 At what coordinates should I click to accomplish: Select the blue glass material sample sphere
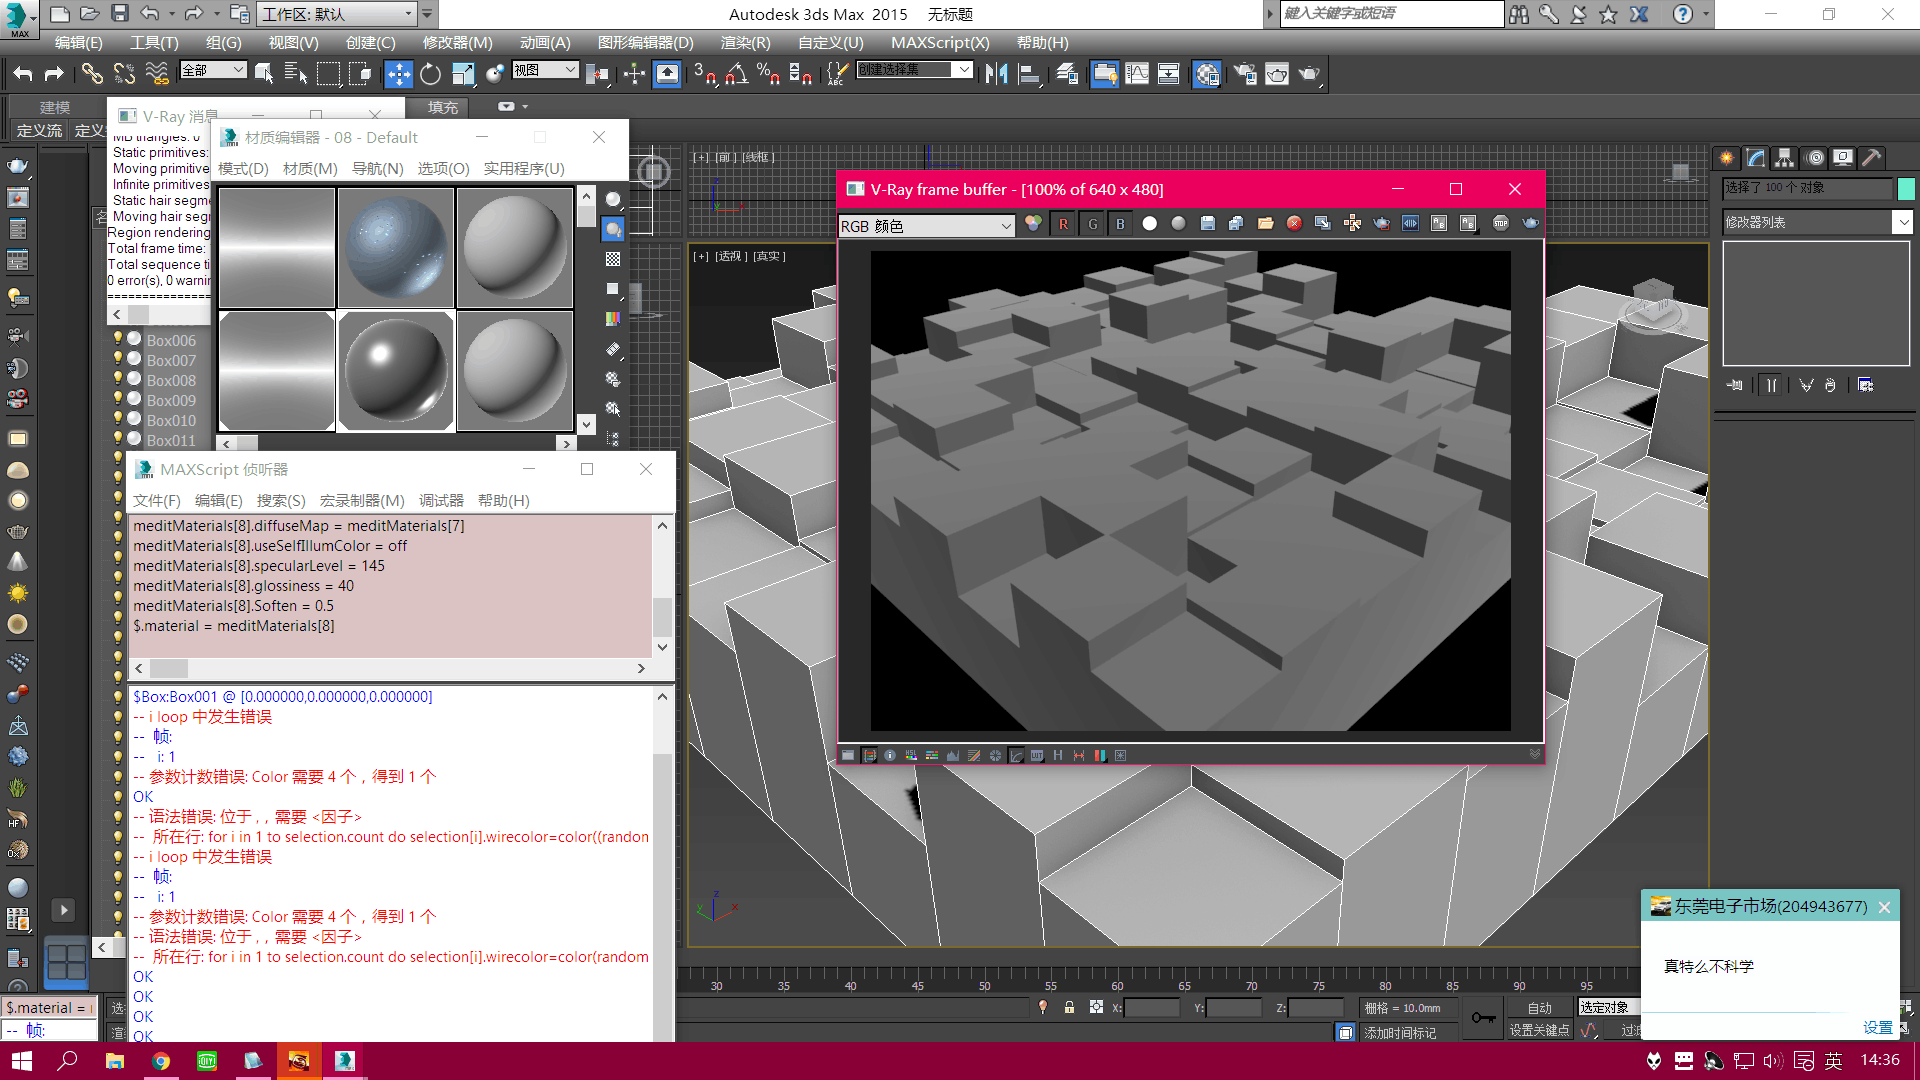tap(396, 247)
